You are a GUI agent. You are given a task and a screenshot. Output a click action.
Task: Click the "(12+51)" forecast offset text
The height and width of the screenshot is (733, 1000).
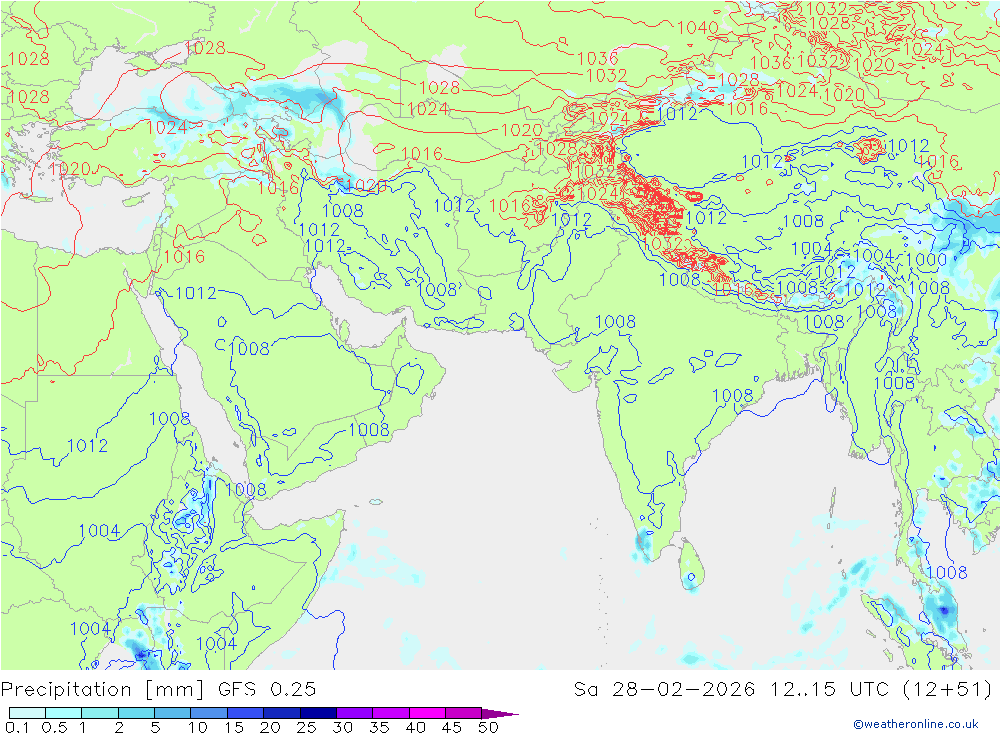pos(948,689)
